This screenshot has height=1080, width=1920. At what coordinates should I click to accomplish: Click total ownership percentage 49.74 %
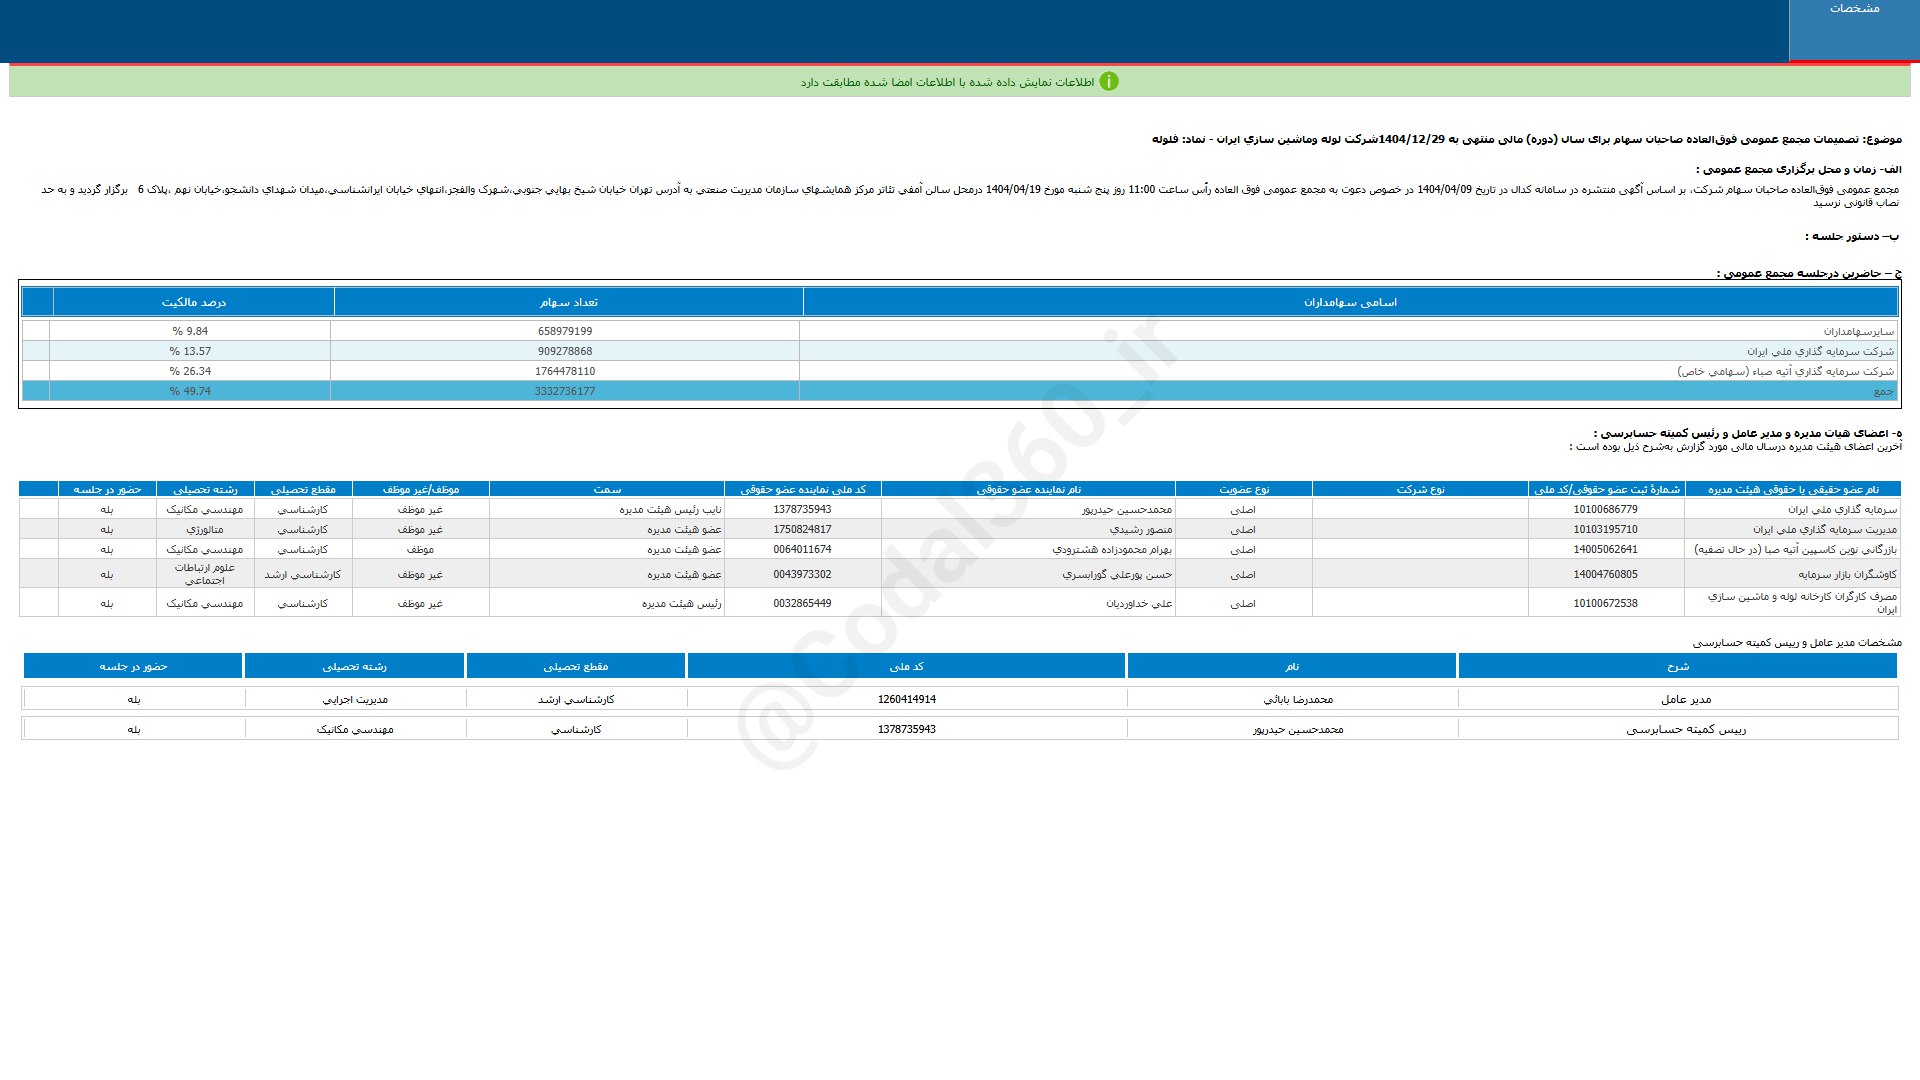pyautogui.click(x=190, y=391)
